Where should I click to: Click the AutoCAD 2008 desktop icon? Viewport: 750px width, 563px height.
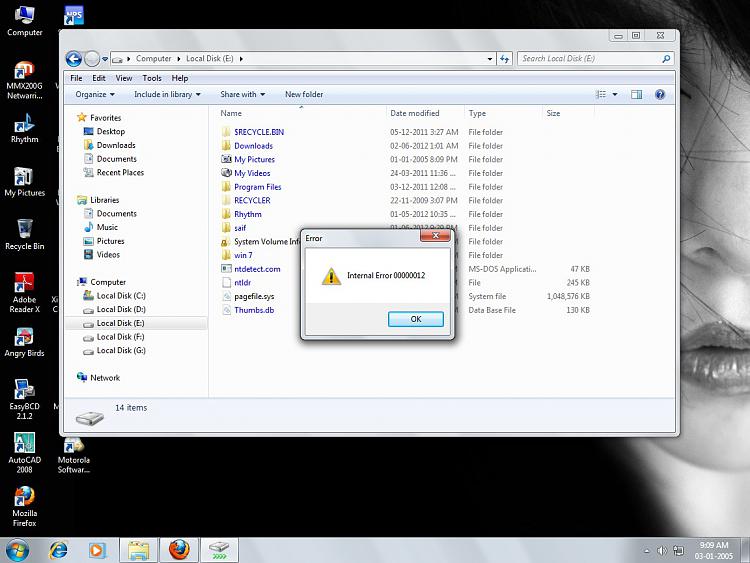pos(24,453)
